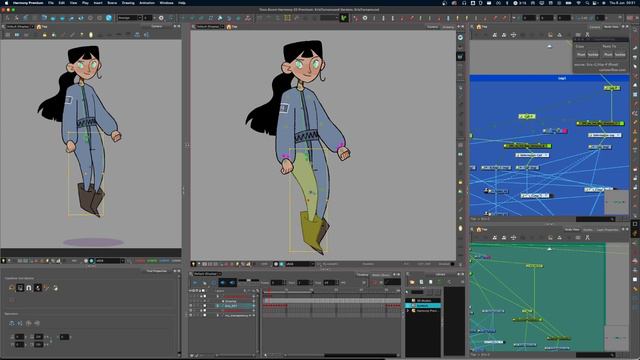This screenshot has width=640, height=360.
Task: Click the Top home icon in center view
Action: (229, 27)
